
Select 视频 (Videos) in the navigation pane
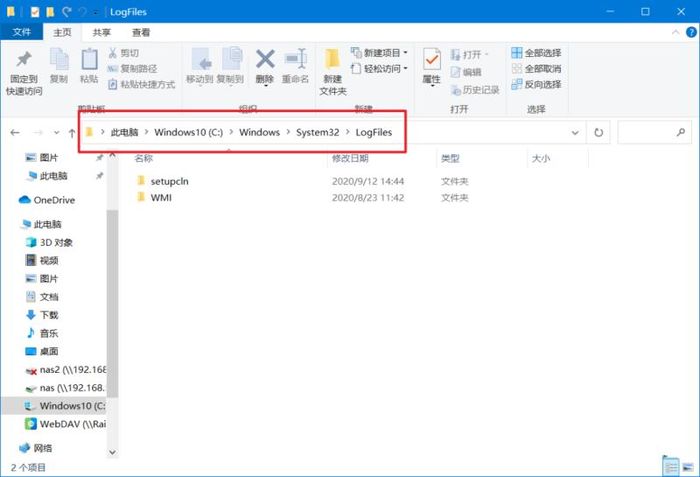(42, 260)
